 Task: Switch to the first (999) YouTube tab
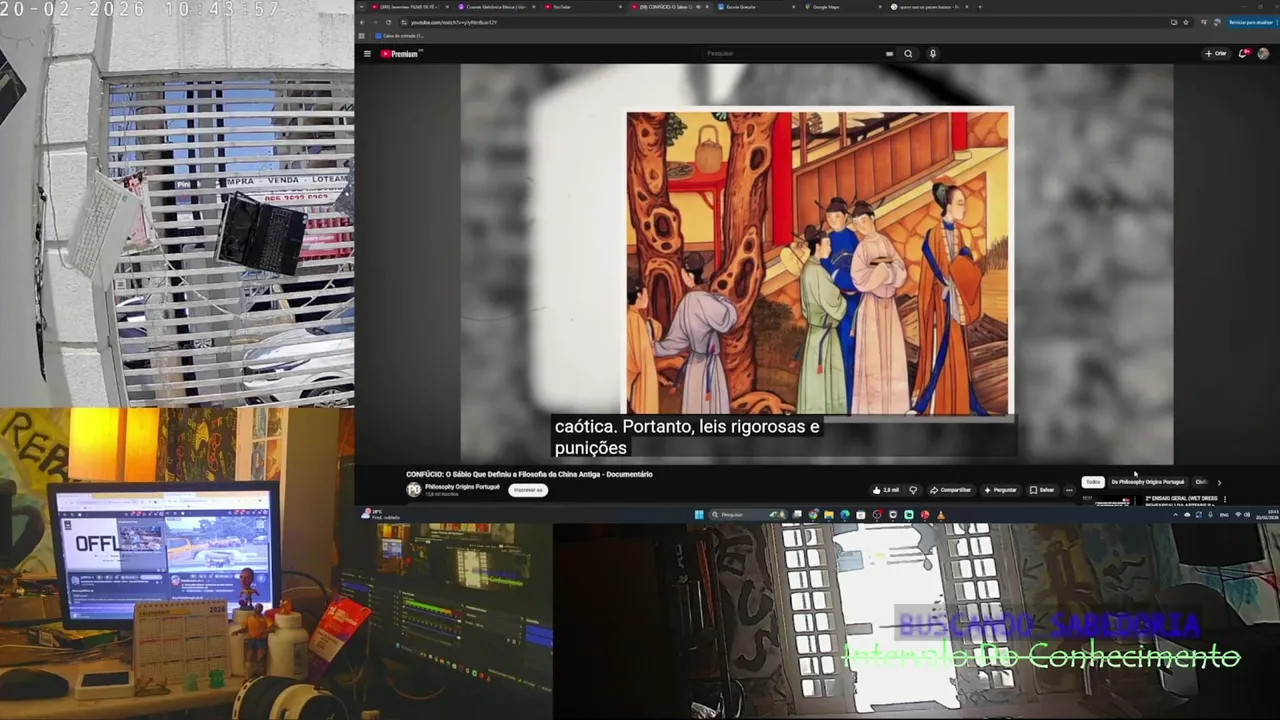click(410, 7)
